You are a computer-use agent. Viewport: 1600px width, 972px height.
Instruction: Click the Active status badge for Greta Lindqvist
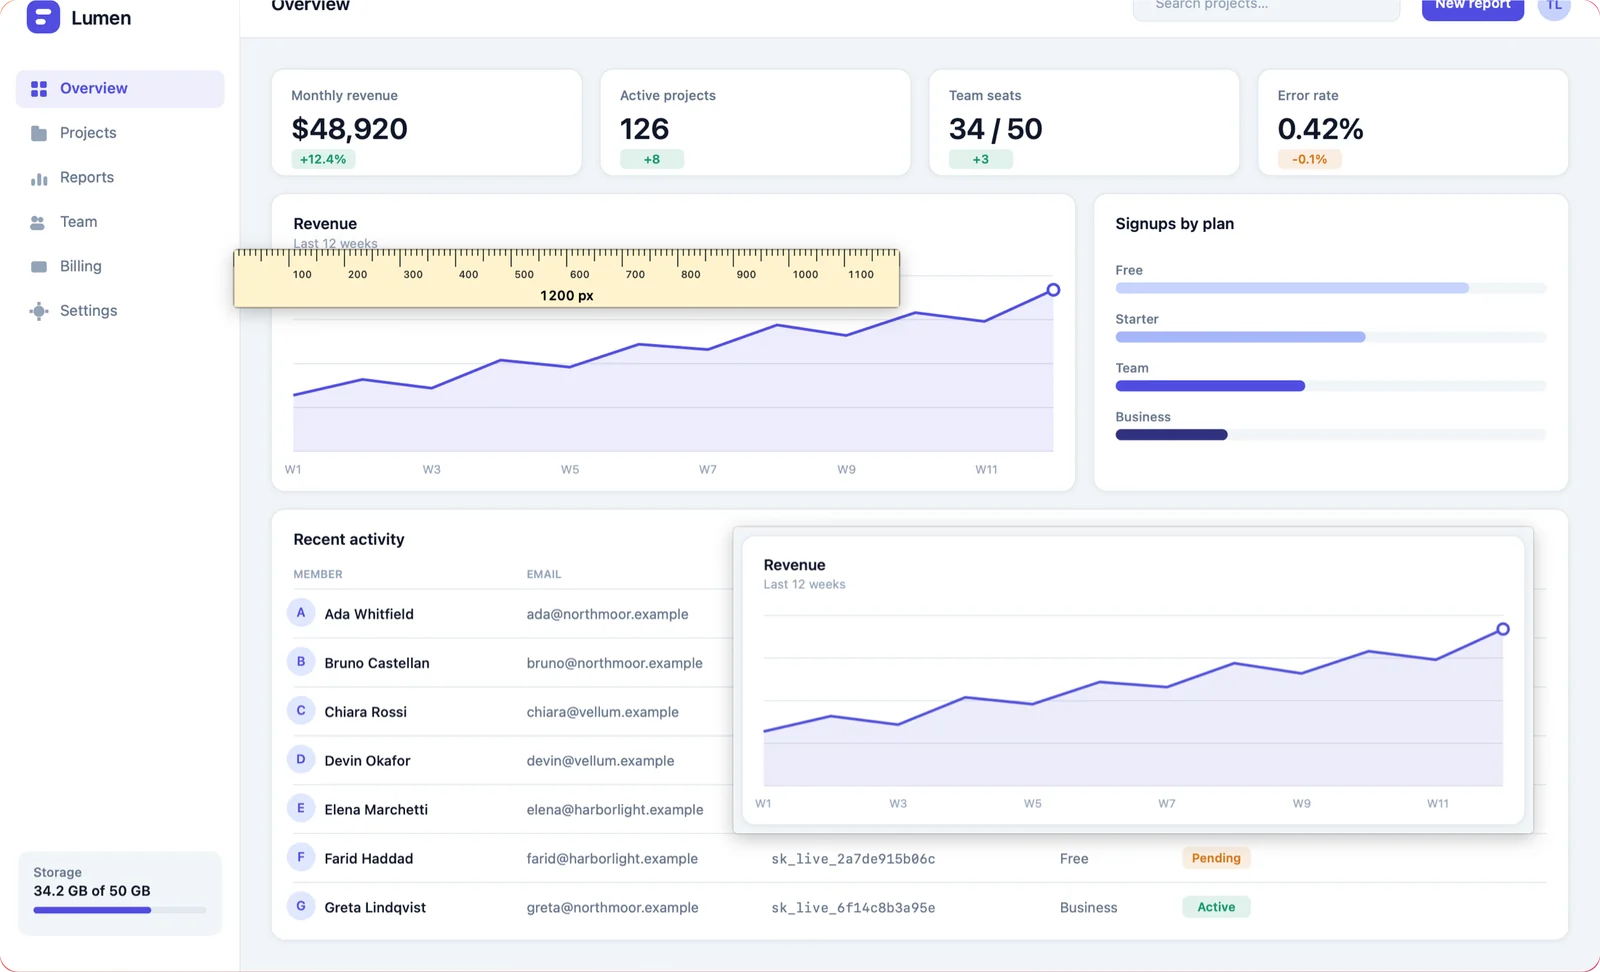click(x=1216, y=907)
